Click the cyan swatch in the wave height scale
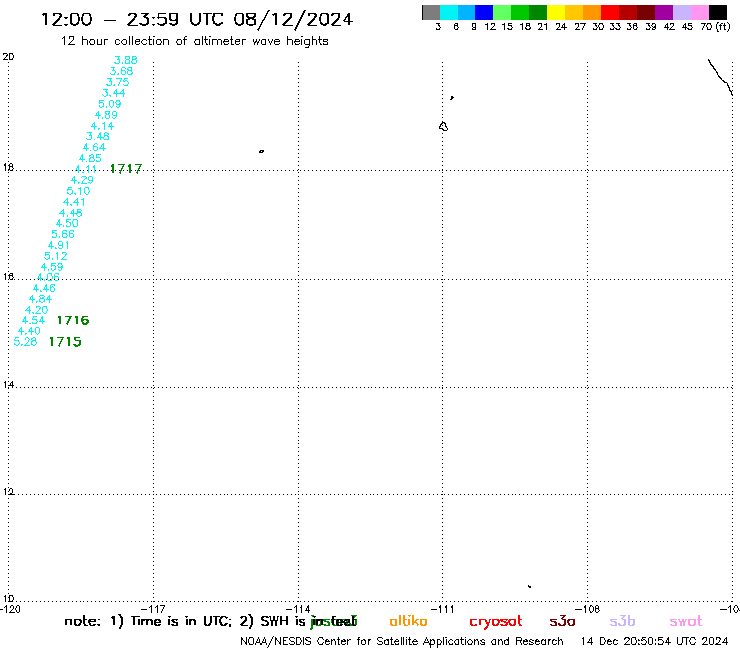Viewport: 740px width, 650px height. [449, 12]
